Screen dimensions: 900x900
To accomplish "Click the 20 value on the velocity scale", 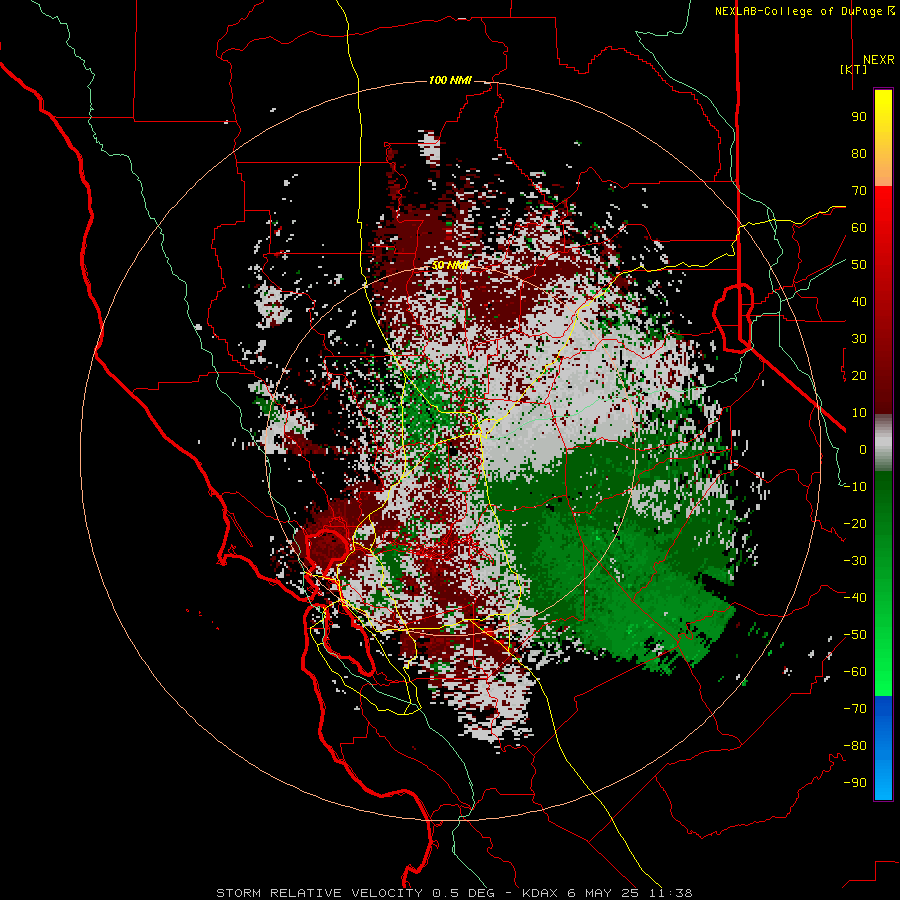I will pyautogui.click(x=859, y=376).
